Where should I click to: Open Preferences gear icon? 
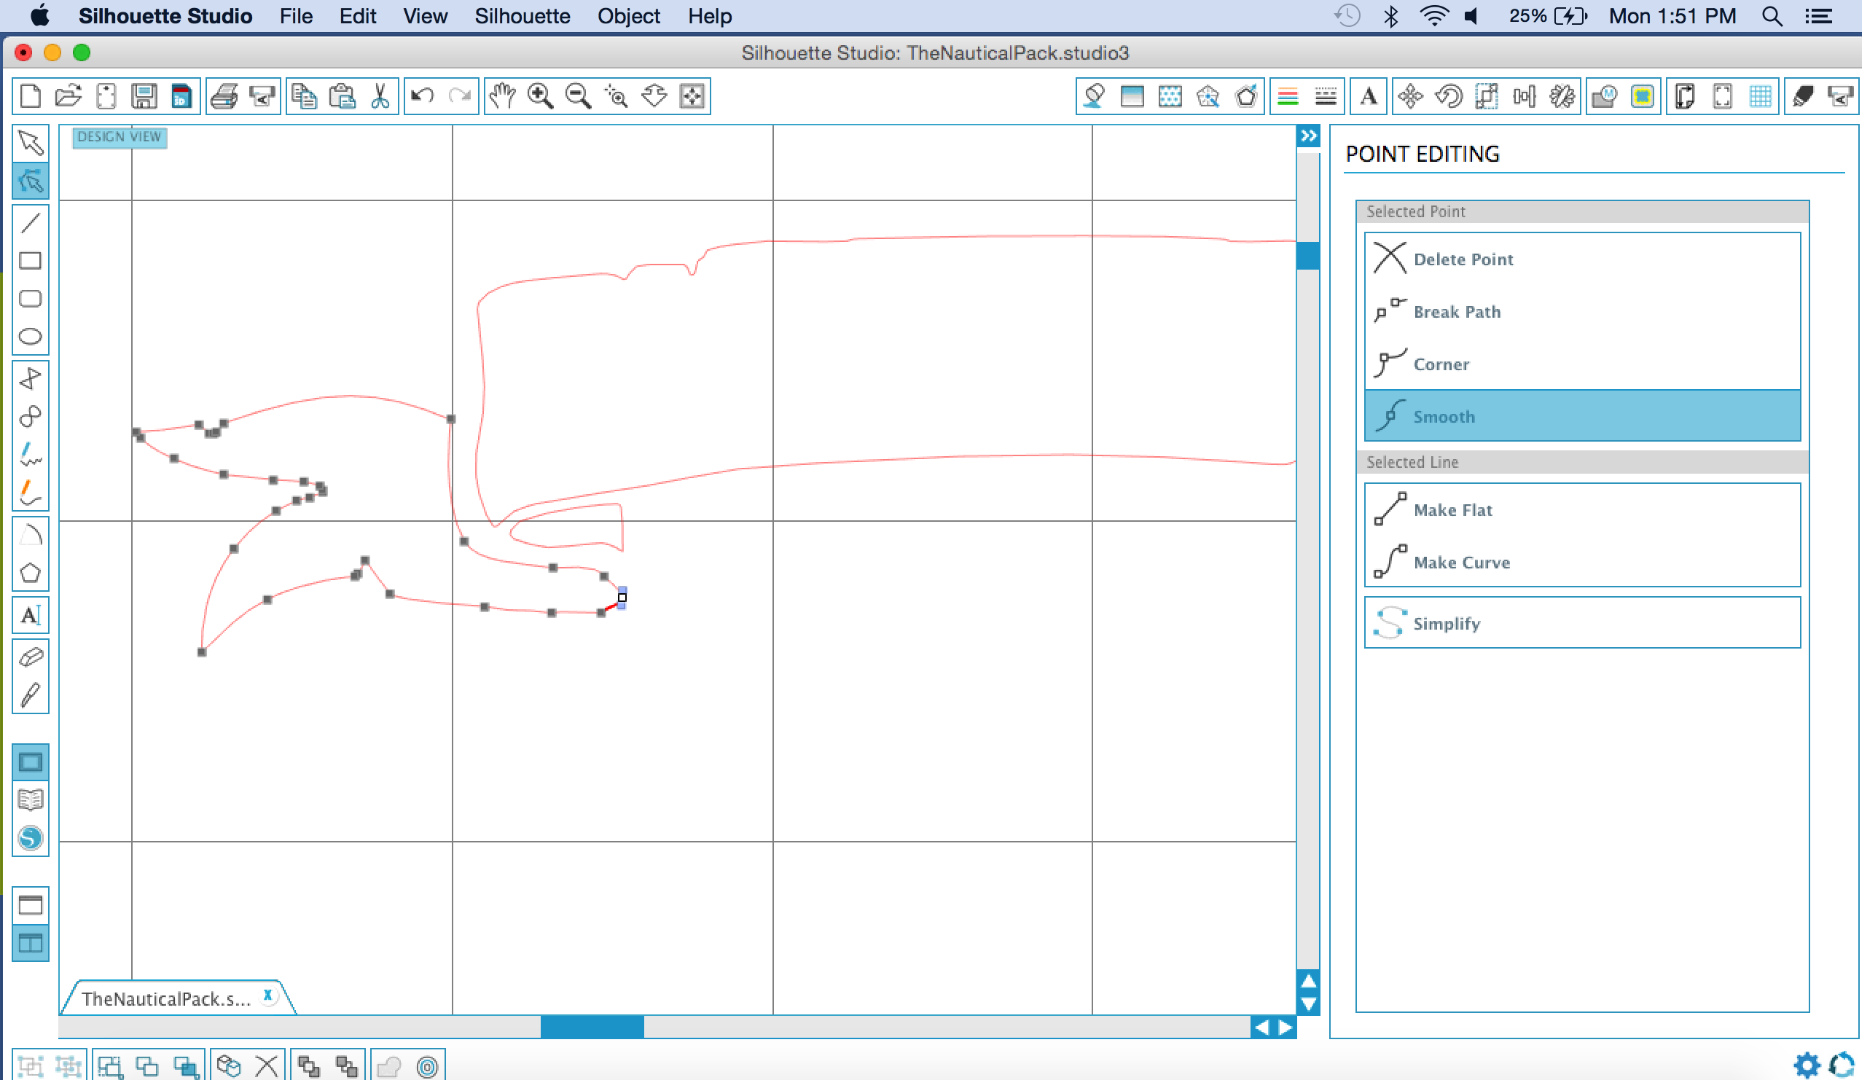[1806, 1065]
